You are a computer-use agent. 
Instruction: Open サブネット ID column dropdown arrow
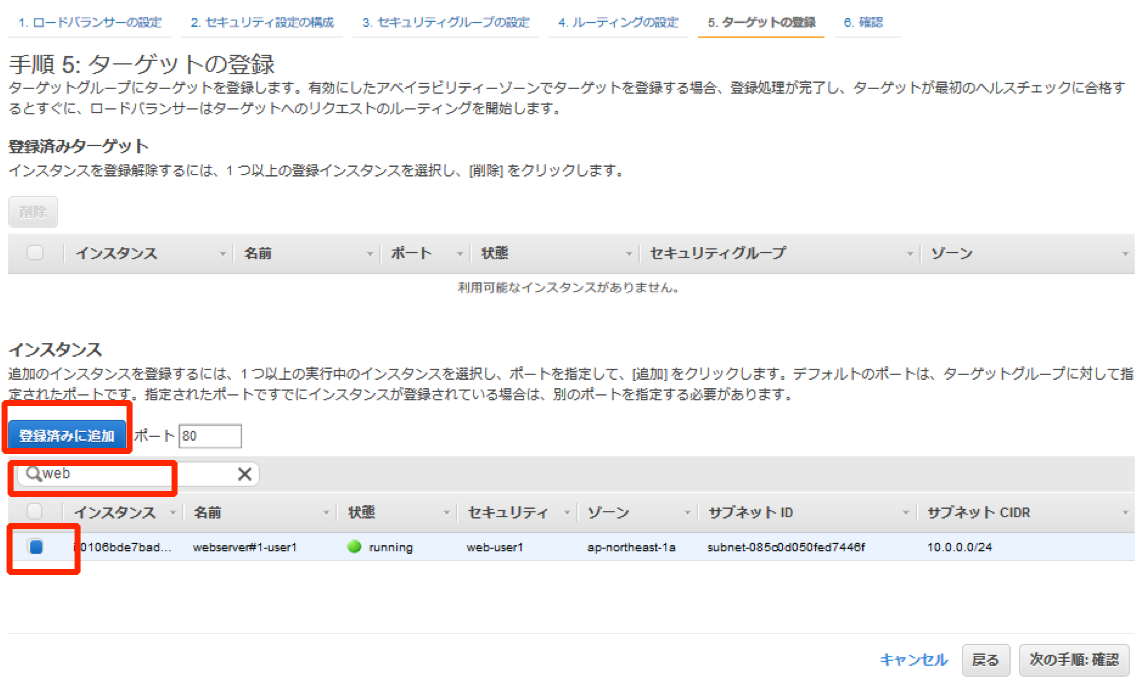[x=905, y=513]
